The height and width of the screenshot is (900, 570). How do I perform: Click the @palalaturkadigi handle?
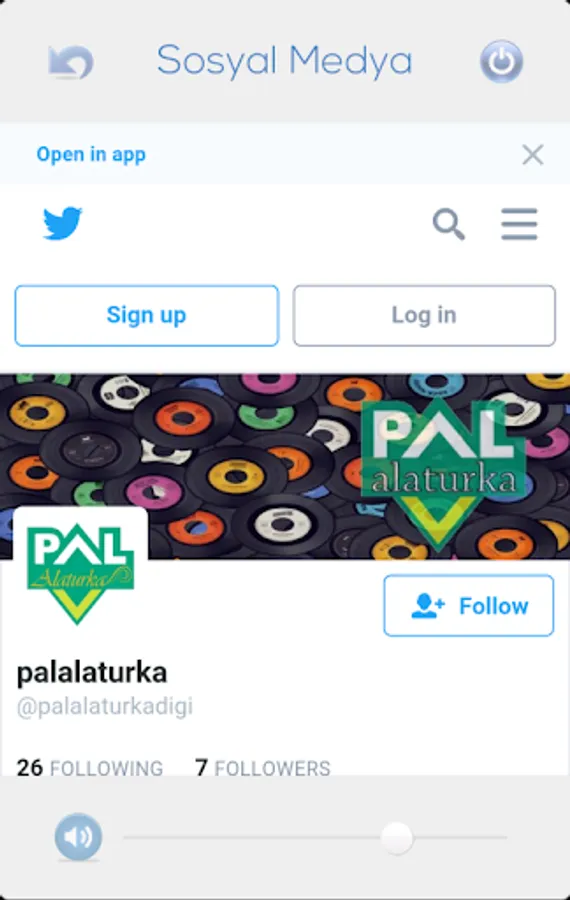104,707
